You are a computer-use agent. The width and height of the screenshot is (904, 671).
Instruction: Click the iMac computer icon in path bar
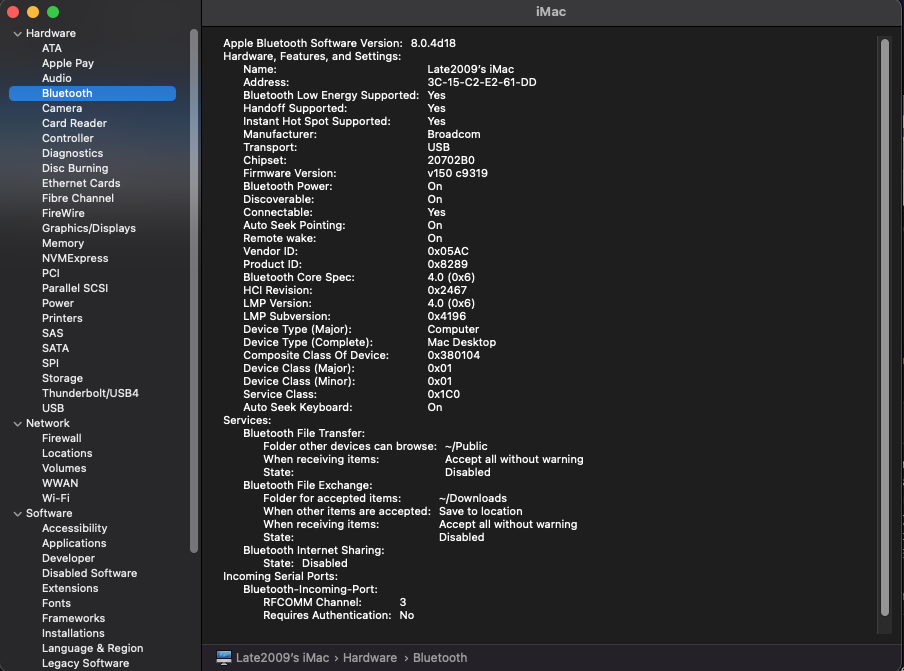pos(224,658)
